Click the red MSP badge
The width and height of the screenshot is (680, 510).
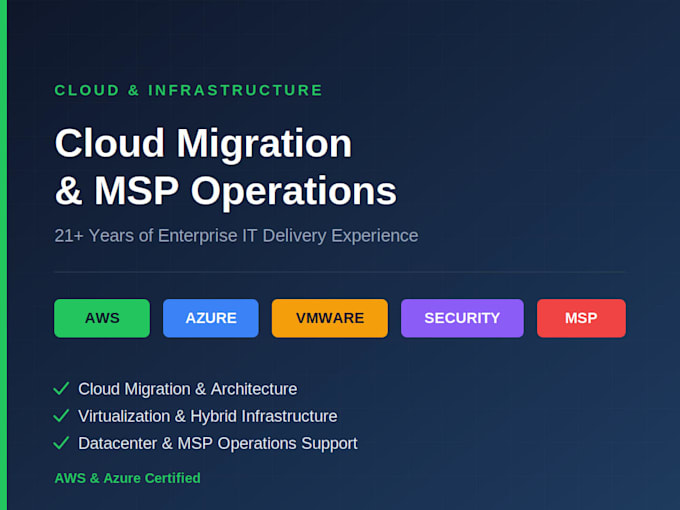[581, 318]
